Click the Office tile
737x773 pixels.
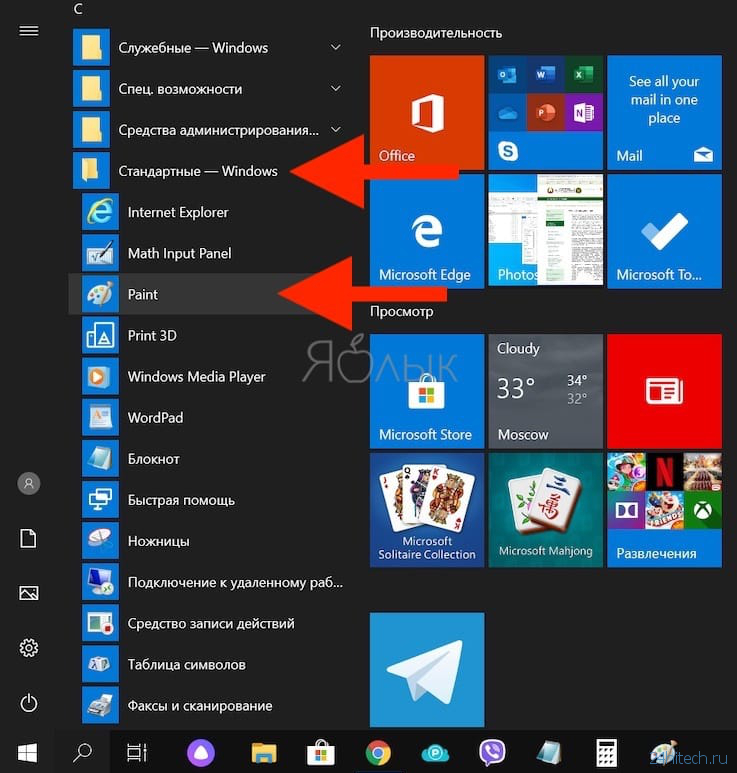[427, 112]
